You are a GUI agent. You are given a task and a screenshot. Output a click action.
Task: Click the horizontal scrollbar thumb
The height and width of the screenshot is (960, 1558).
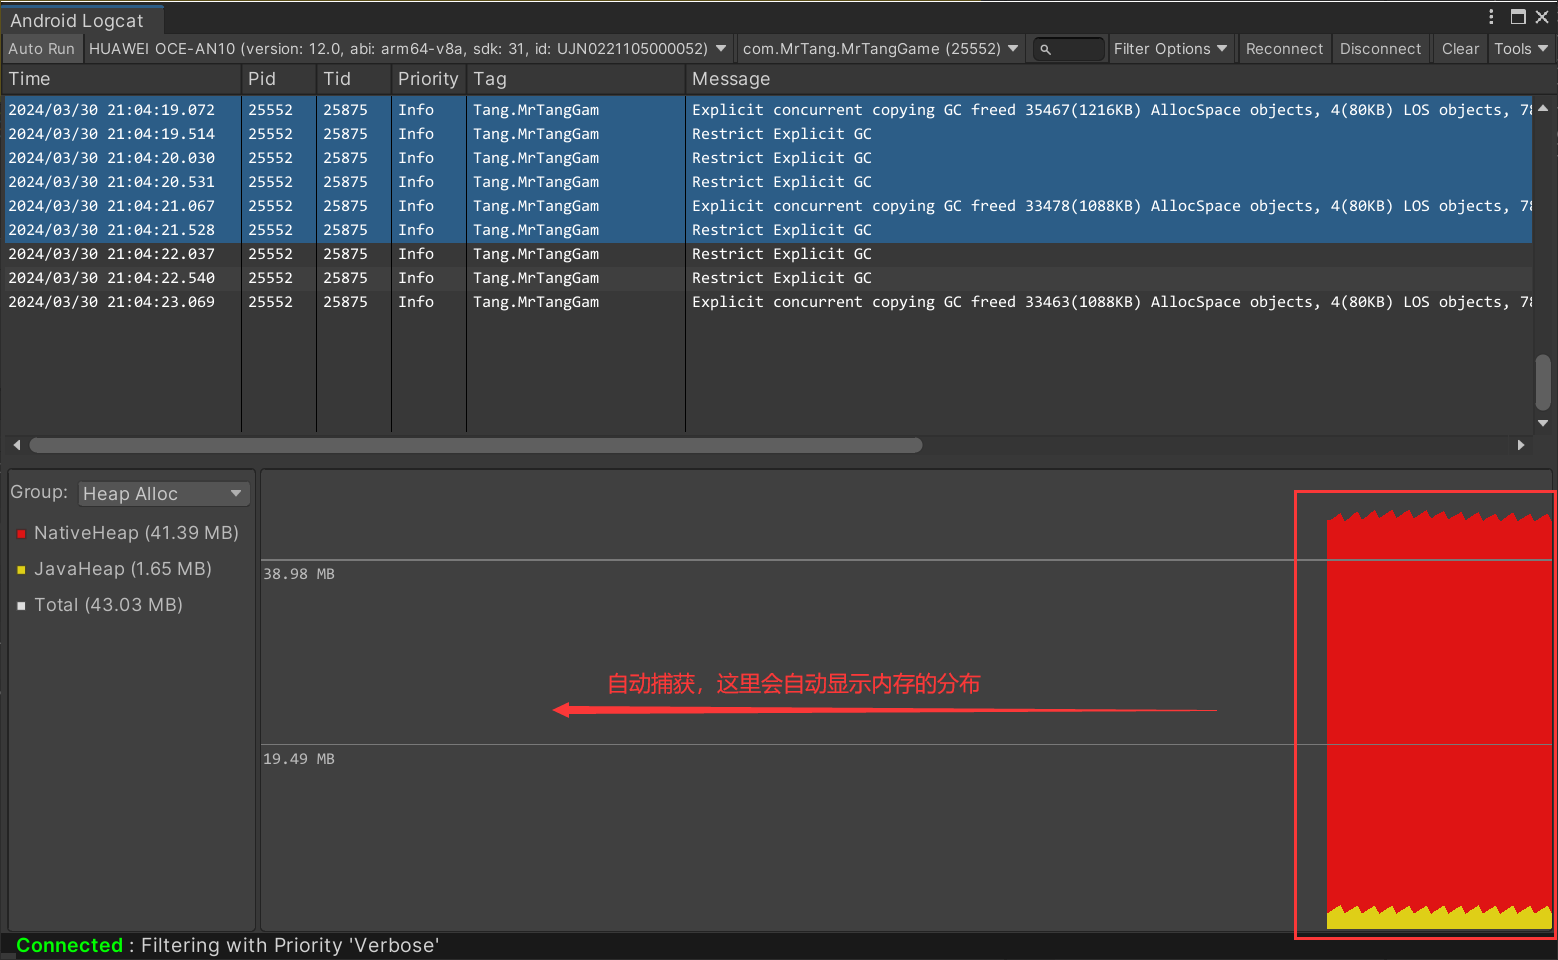pyautogui.click(x=476, y=445)
